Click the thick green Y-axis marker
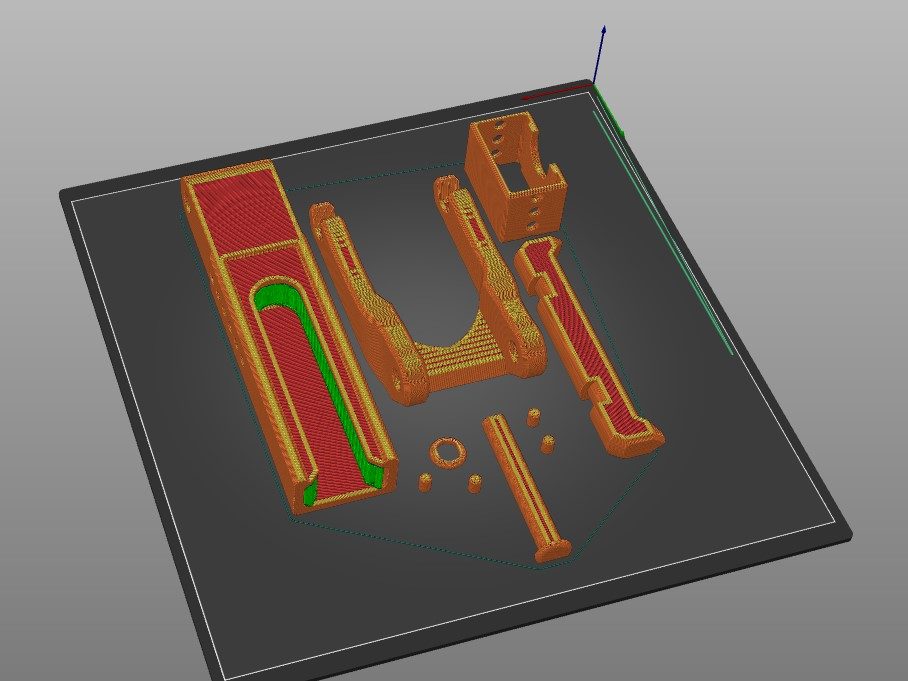The image size is (908, 681). 609,111
